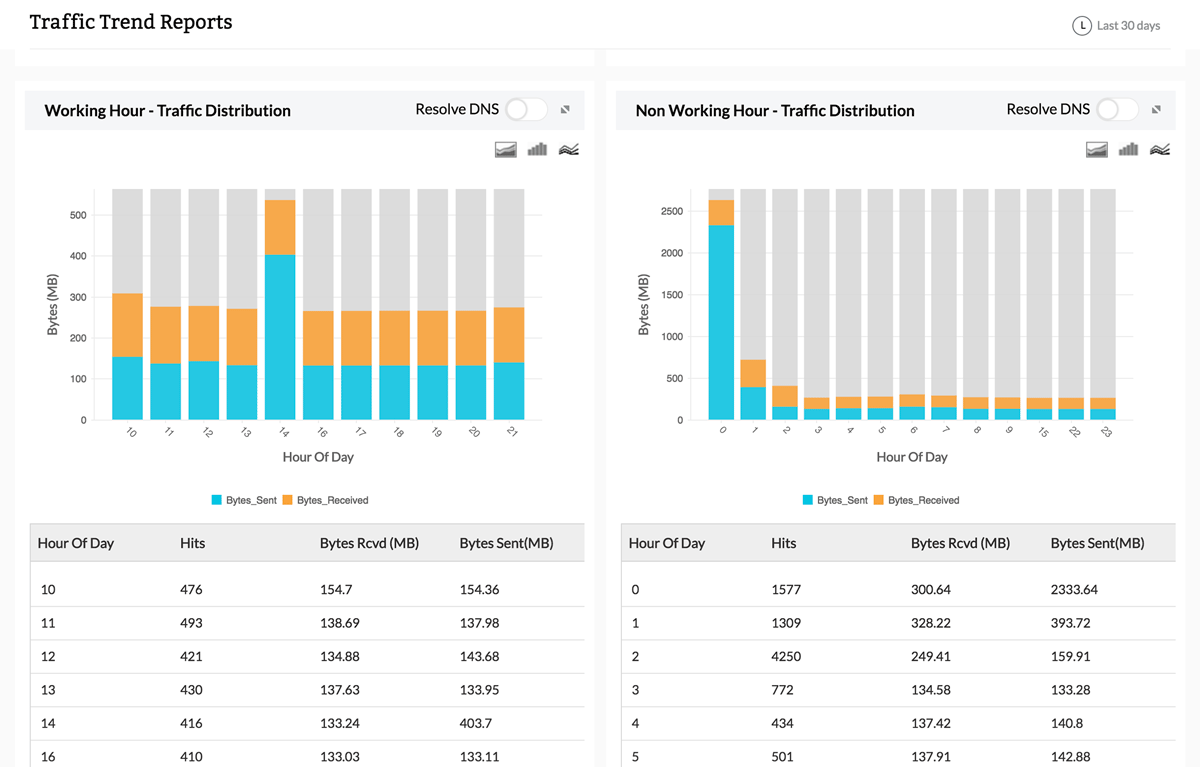Select line chart for Non Working Hour
This screenshot has width=1200, height=767.
1160,150
